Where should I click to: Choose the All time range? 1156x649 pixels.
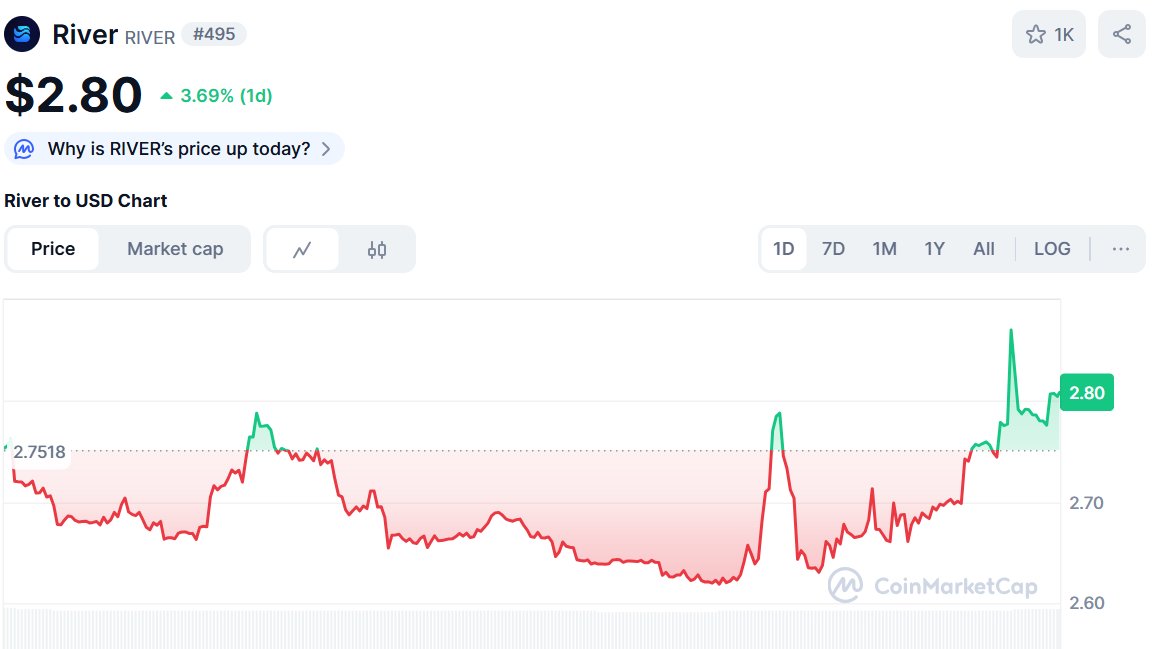point(984,249)
